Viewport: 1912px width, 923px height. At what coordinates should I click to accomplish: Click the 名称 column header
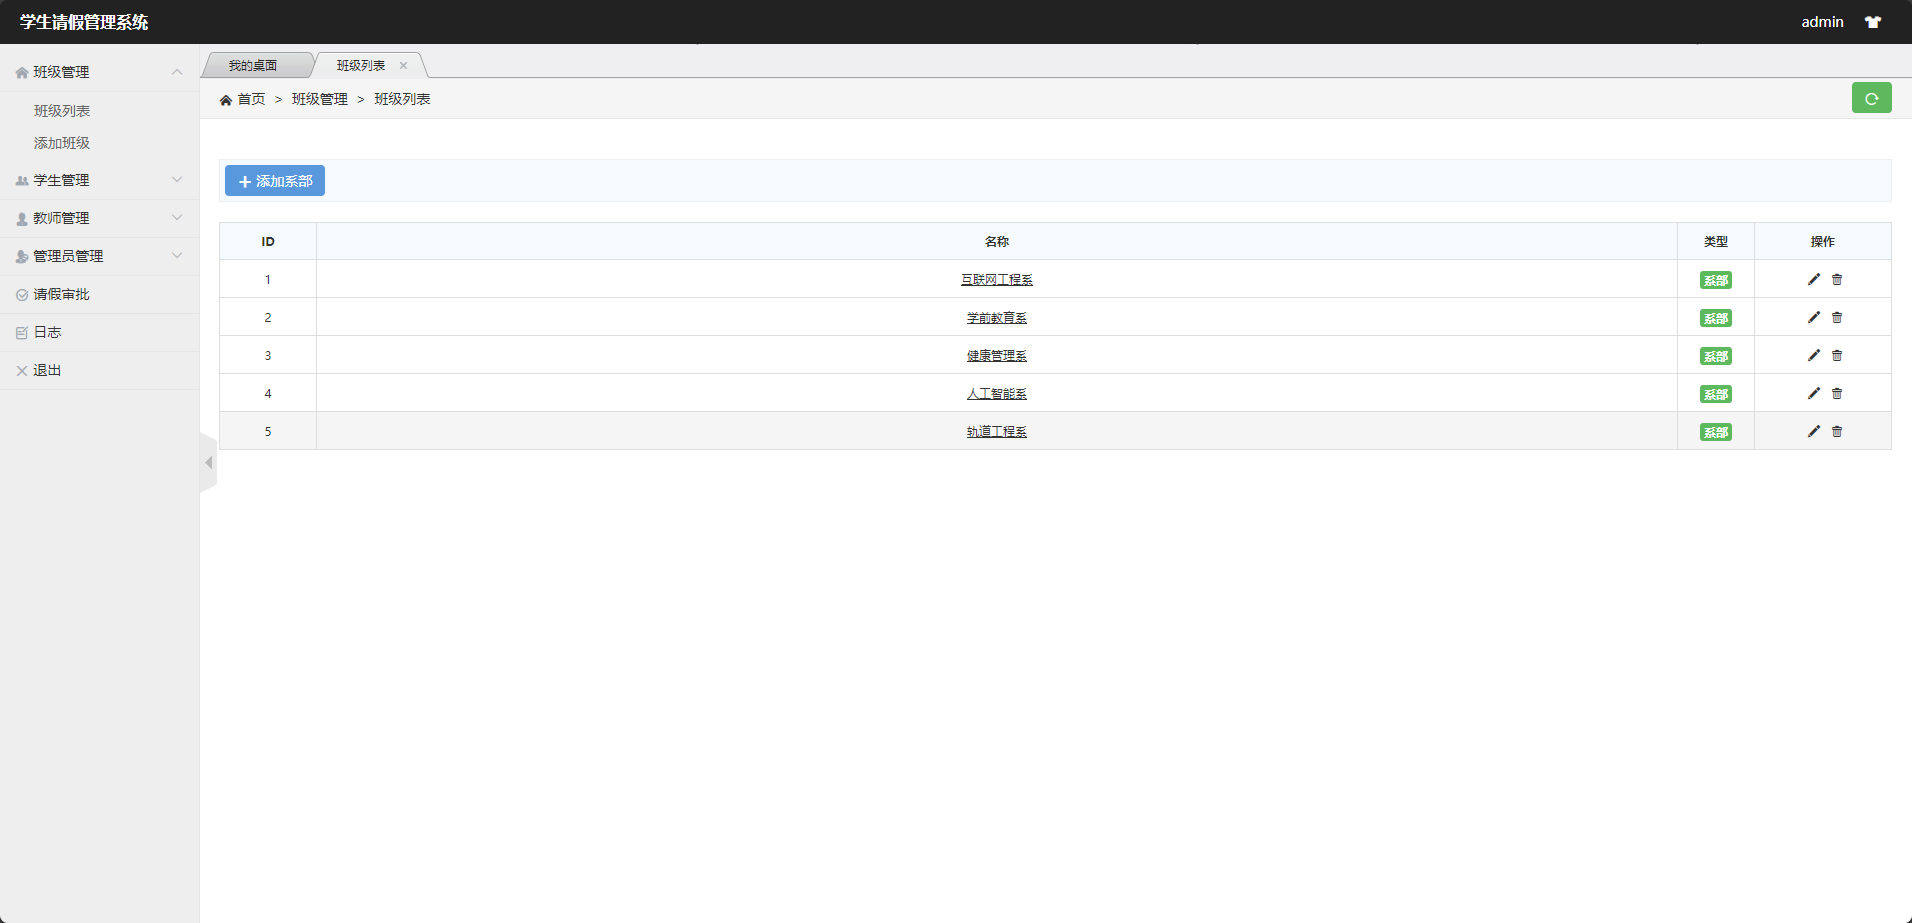pos(997,242)
